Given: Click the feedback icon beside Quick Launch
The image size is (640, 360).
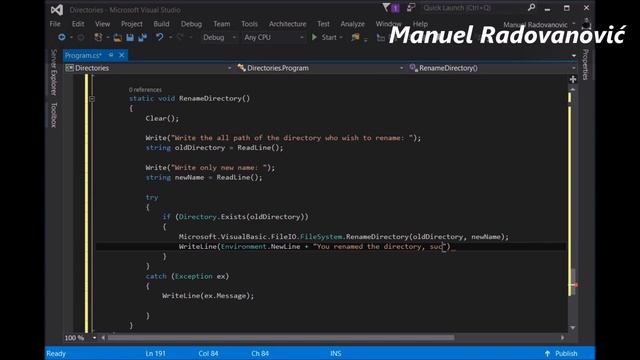Looking at the screenshot, I should coord(411,7).
